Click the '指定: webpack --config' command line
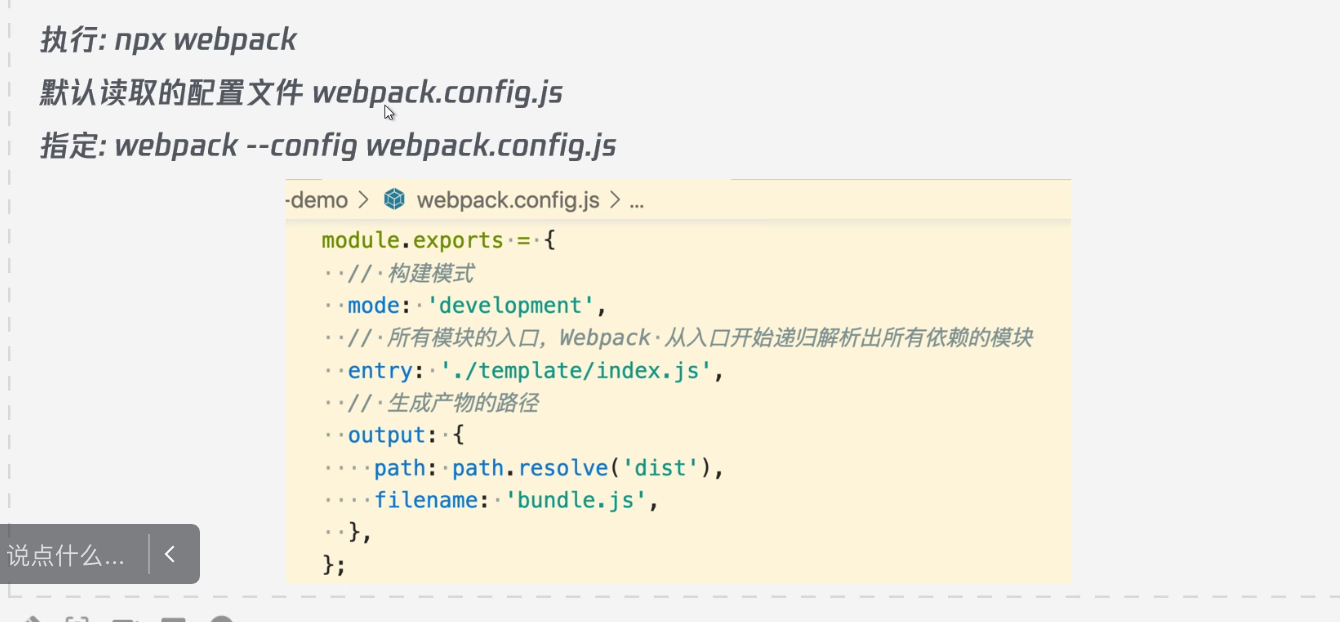This screenshot has height=622, width=1340. pyautogui.click(x=327, y=146)
